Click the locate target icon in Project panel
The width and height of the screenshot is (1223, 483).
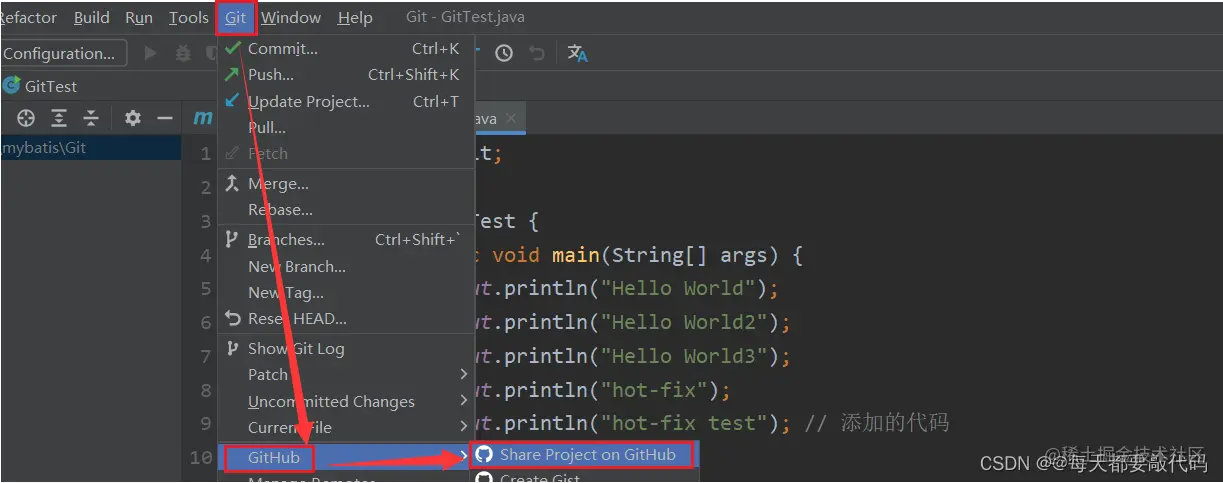coord(26,118)
